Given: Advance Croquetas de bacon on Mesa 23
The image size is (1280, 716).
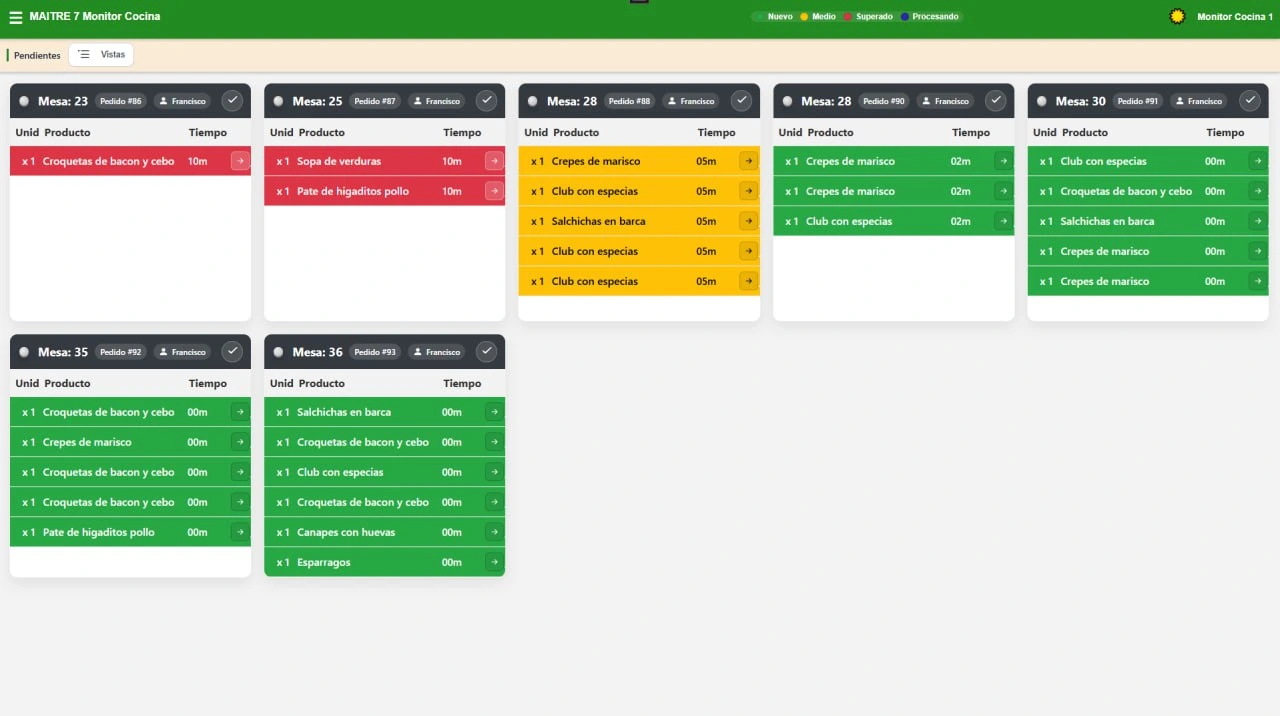Looking at the screenshot, I should (x=240, y=161).
